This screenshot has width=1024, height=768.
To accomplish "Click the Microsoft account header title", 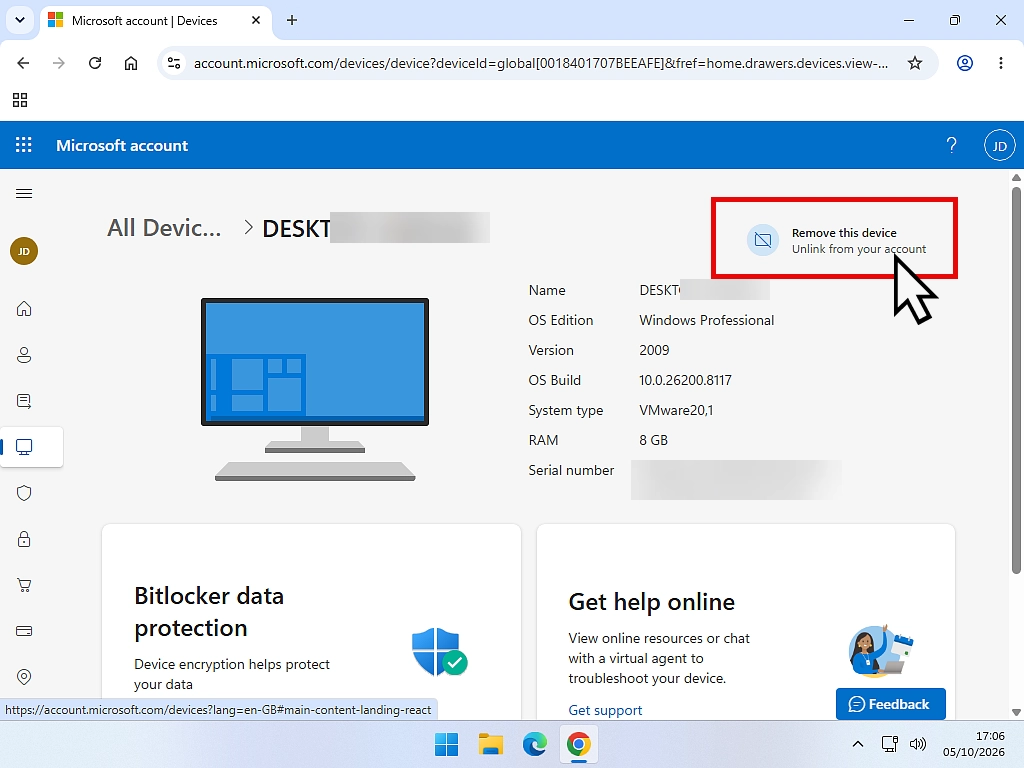I will (122, 146).
